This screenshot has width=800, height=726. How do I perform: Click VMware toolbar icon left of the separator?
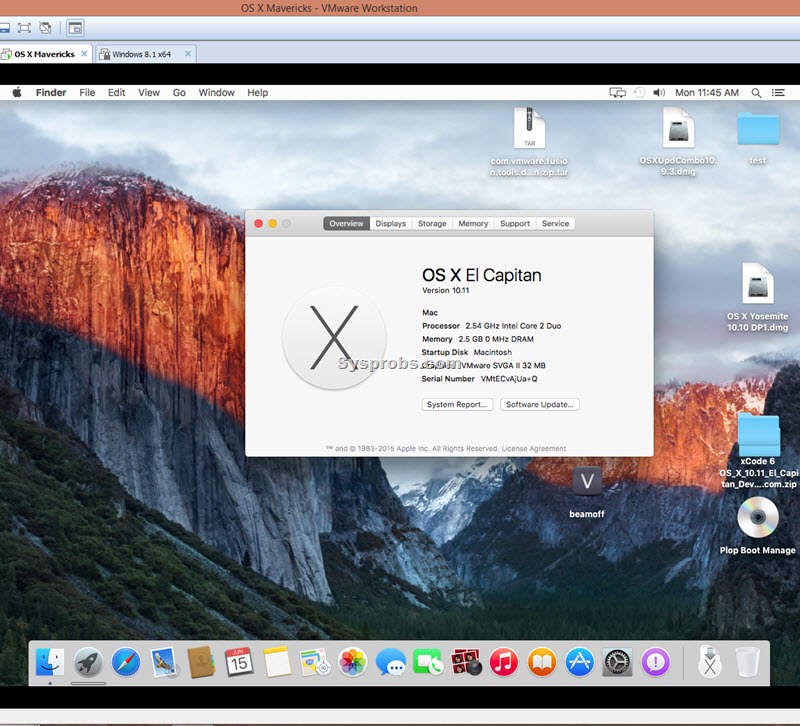45,28
